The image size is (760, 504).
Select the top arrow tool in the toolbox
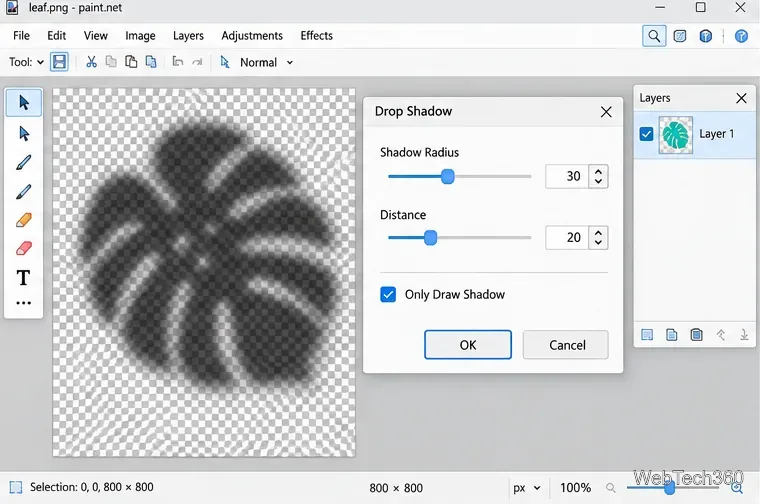coord(24,102)
